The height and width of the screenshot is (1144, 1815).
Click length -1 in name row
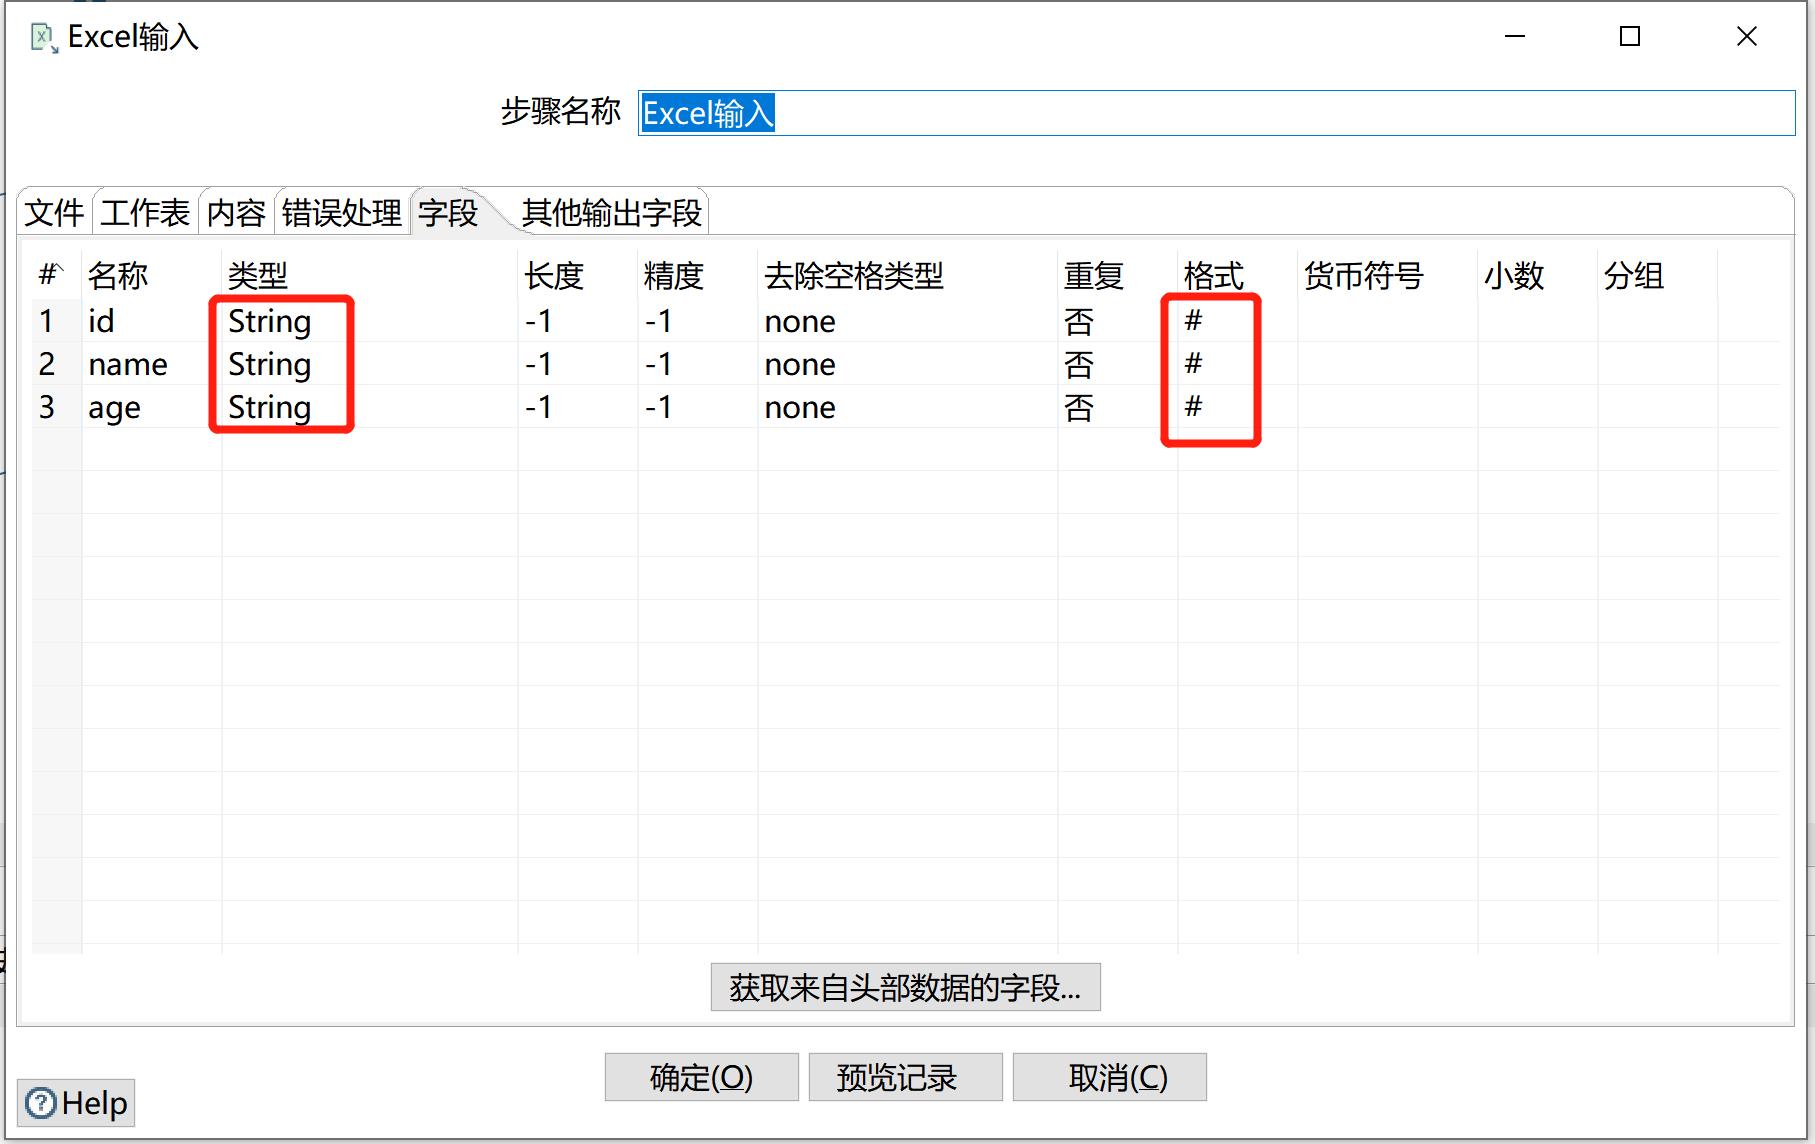(x=577, y=364)
